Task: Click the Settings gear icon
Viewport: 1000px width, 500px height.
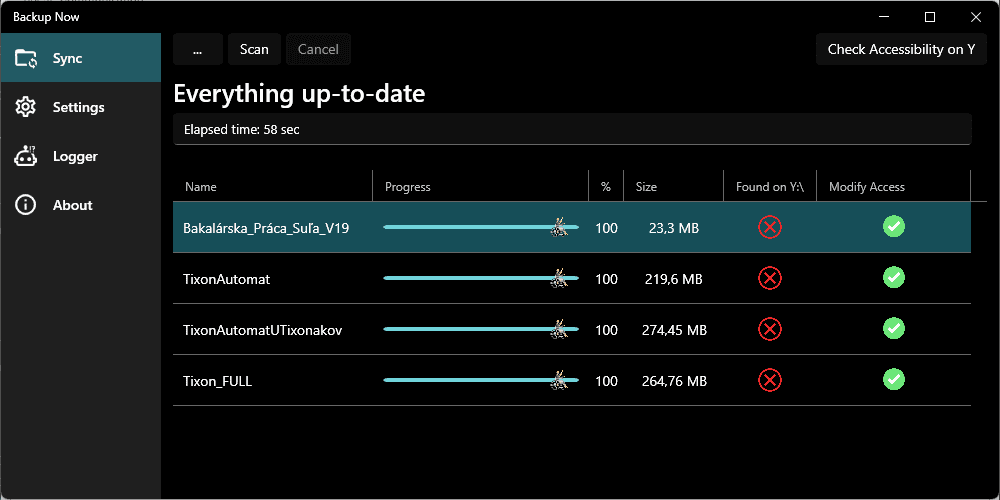Action: pos(26,107)
